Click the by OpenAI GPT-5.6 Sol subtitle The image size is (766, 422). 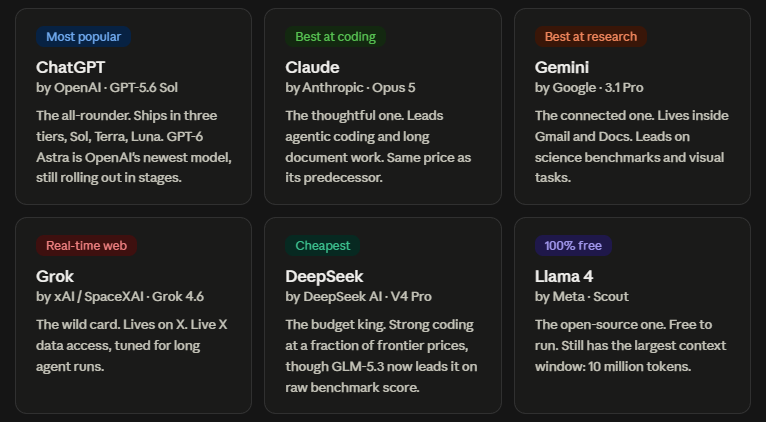coord(107,88)
